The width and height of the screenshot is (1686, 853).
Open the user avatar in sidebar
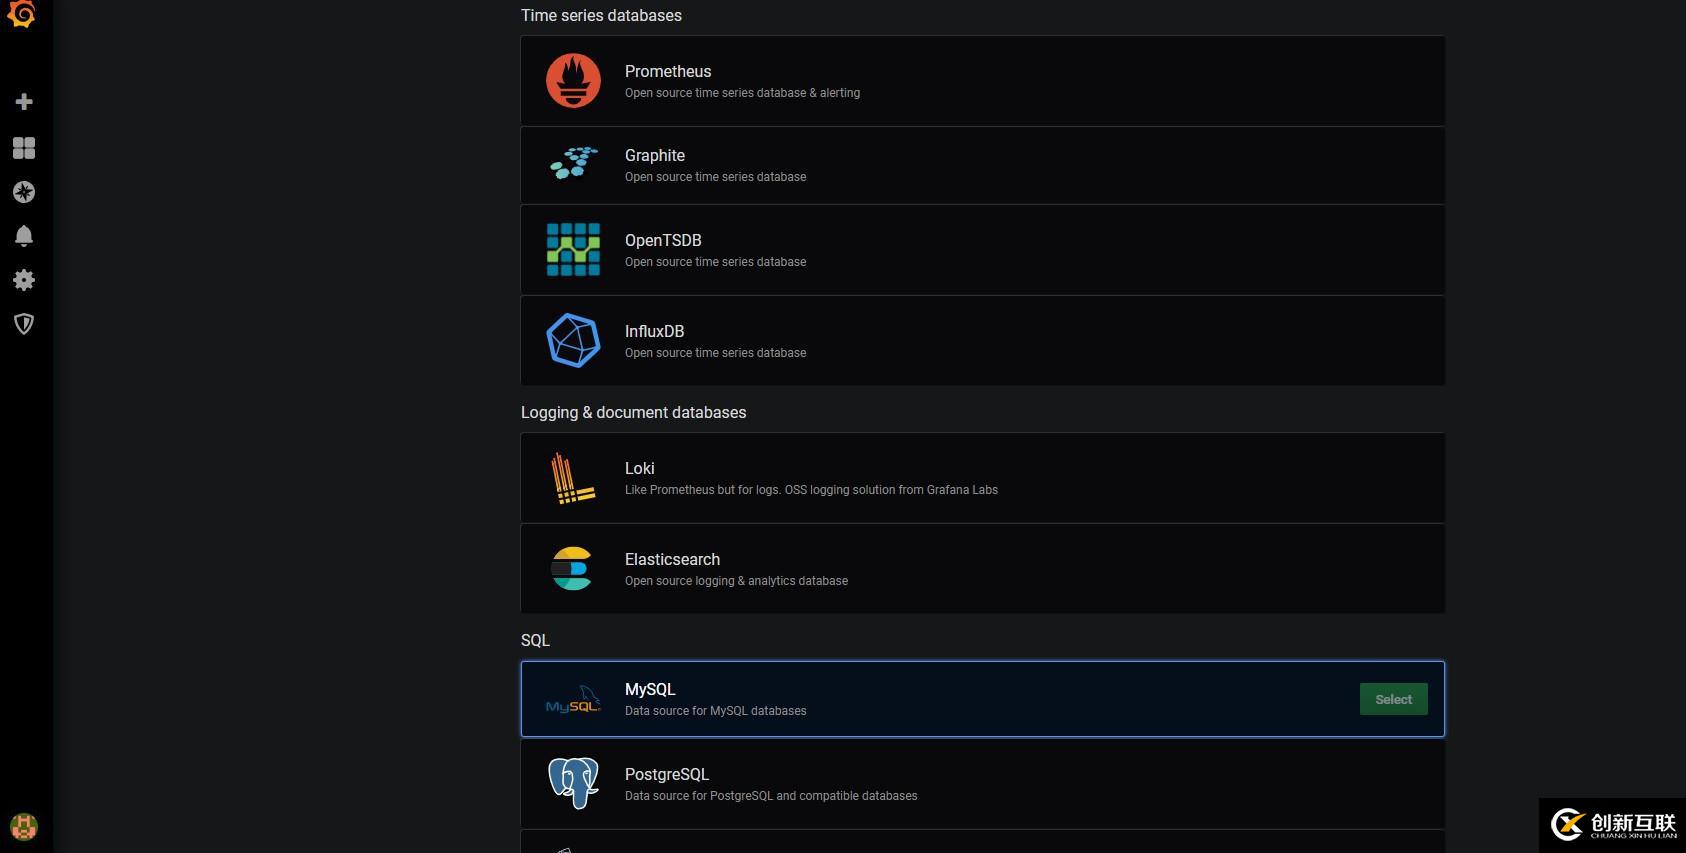click(x=24, y=827)
